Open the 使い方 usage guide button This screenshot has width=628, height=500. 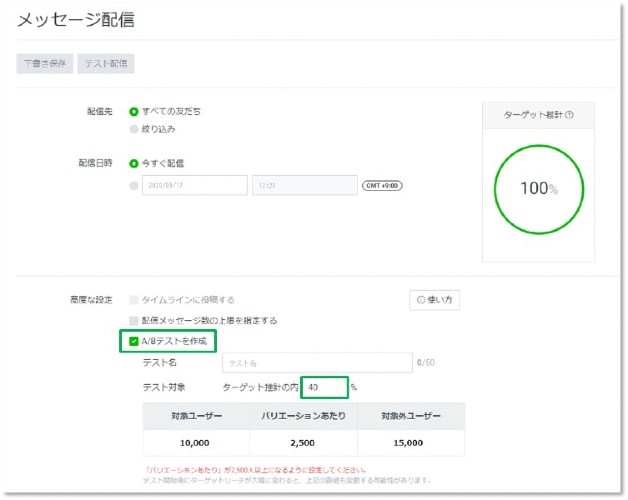pyautogui.click(x=435, y=300)
